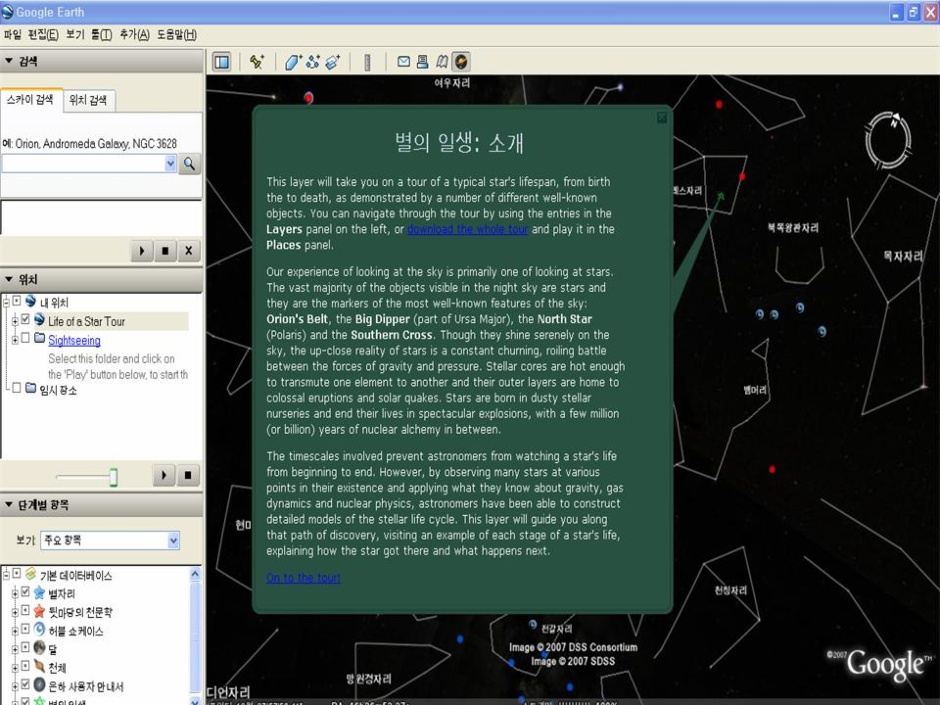Image resolution: width=940 pixels, height=705 pixels.
Task: Switch to the 위치 검색 tab
Action: [88, 100]
